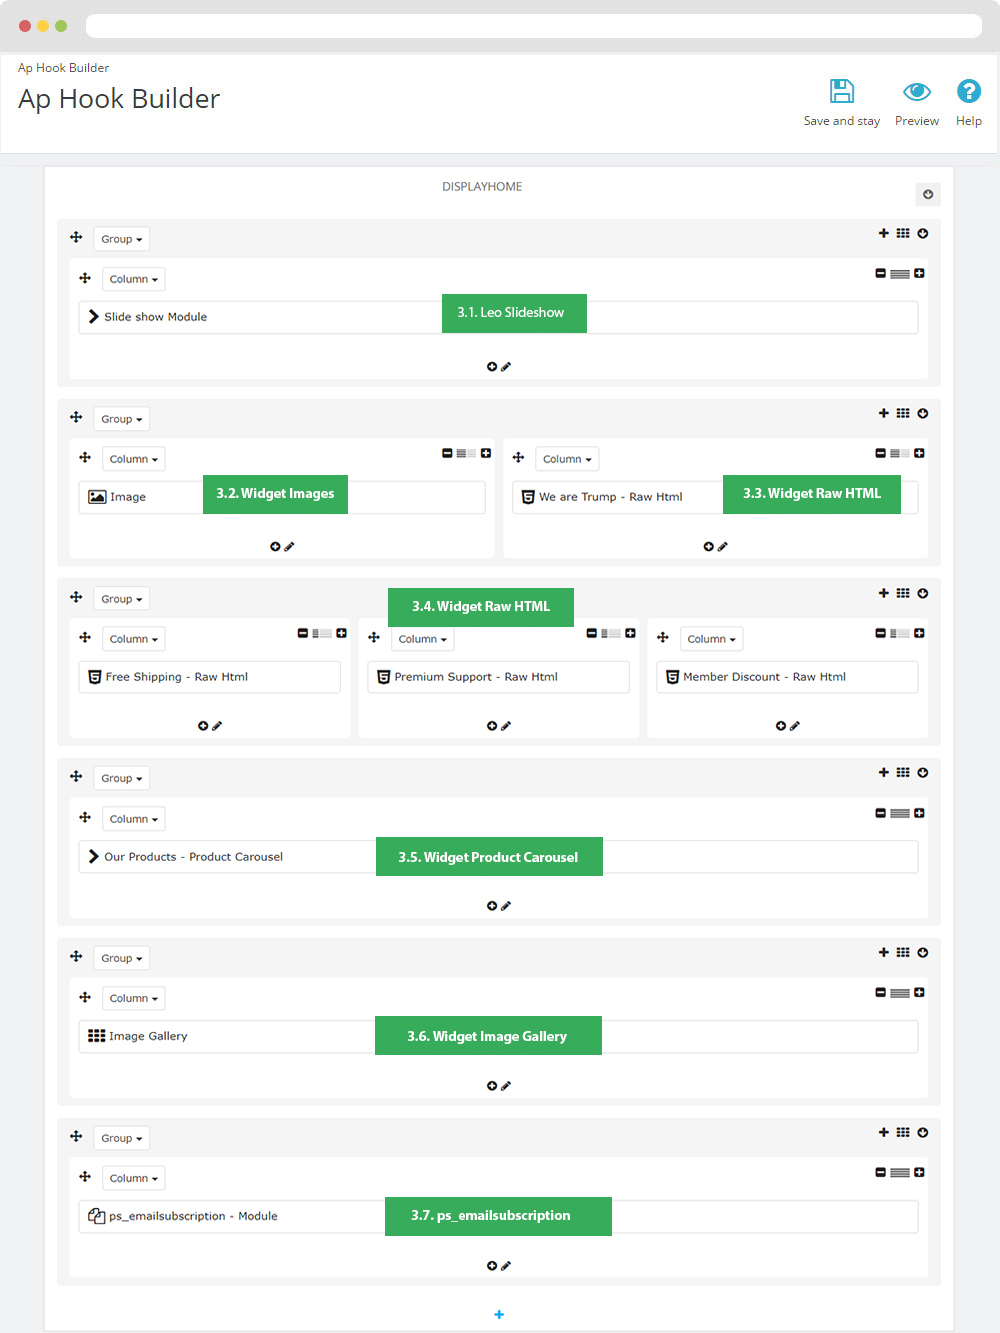Click plus icon in the first Group header
The height and width of the screenshot is (1333, 1000).
pos(884,233)
